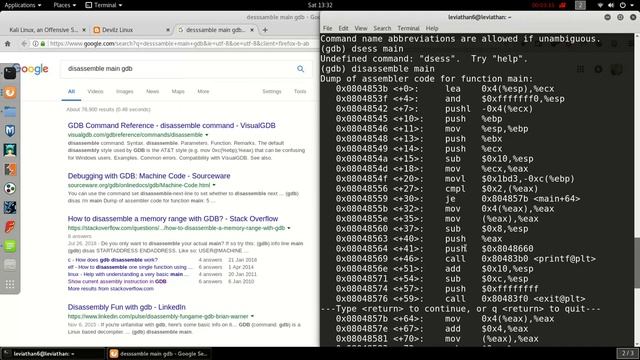Click the Firefox home button
The image size is (640, 360).
[x=7, y=44]
